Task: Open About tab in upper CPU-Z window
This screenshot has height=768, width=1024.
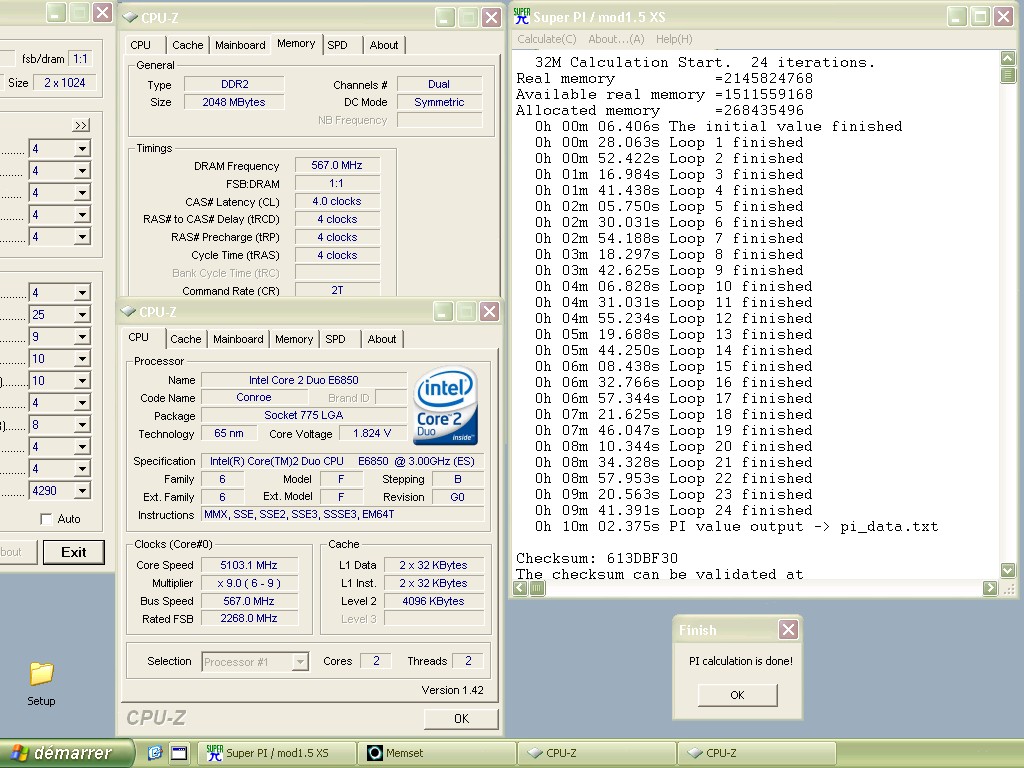Action: (x=384, y=45)
